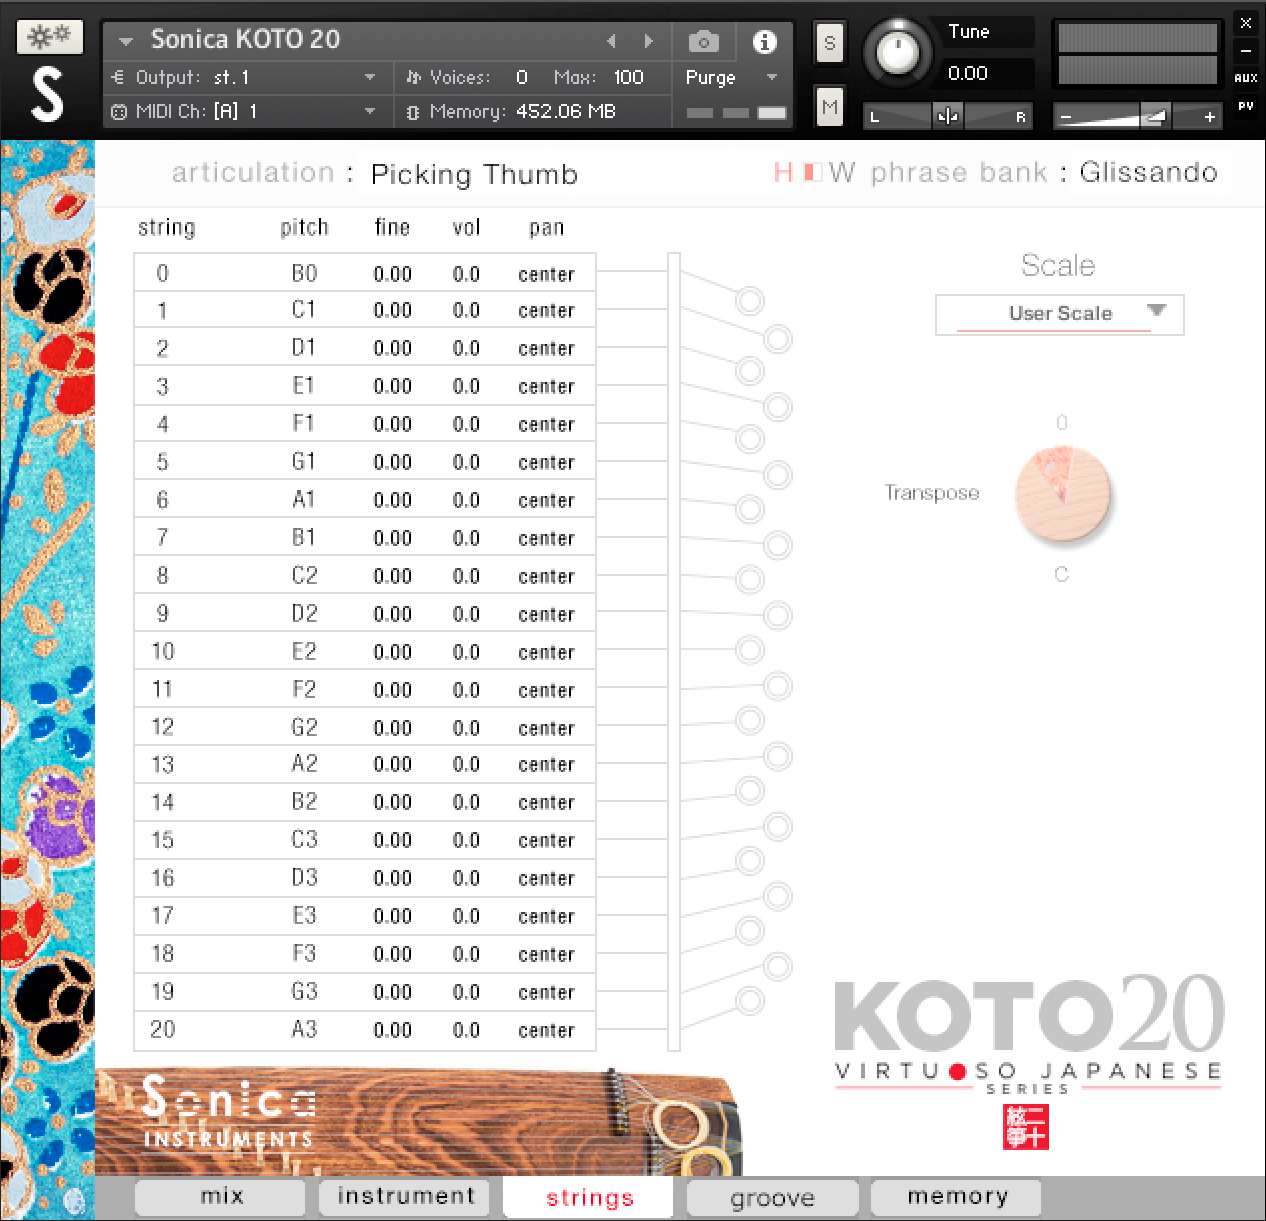Image resolution: width=1266 pixels, height=1221 pixels.
Task: Select the Glissando phrase bank label
Action: tap(1148, 172)
